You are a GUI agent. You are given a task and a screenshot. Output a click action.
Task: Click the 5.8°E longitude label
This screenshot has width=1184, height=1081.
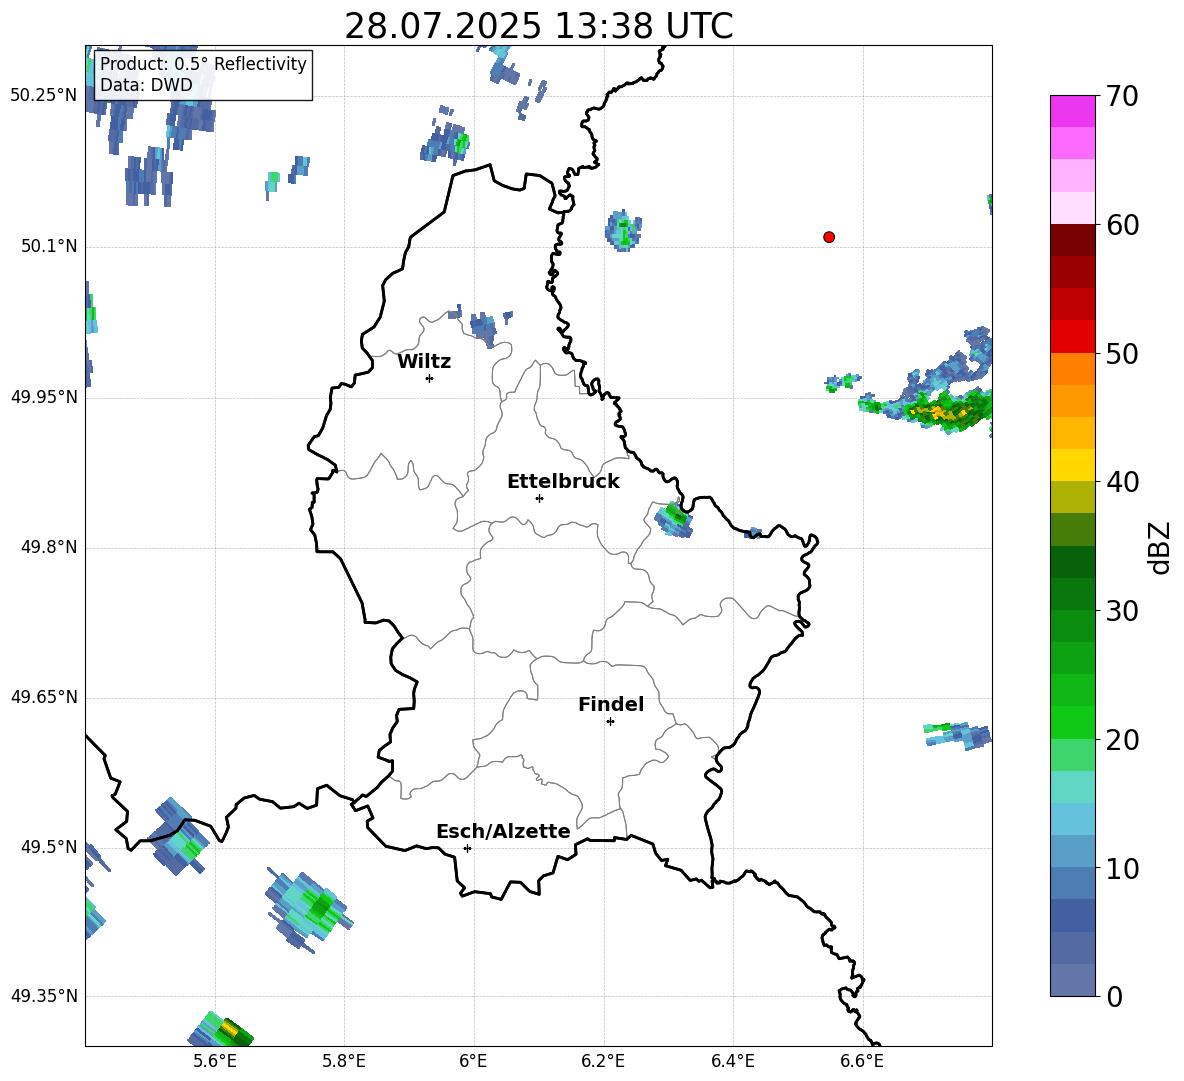click(x=344, y=1061)
